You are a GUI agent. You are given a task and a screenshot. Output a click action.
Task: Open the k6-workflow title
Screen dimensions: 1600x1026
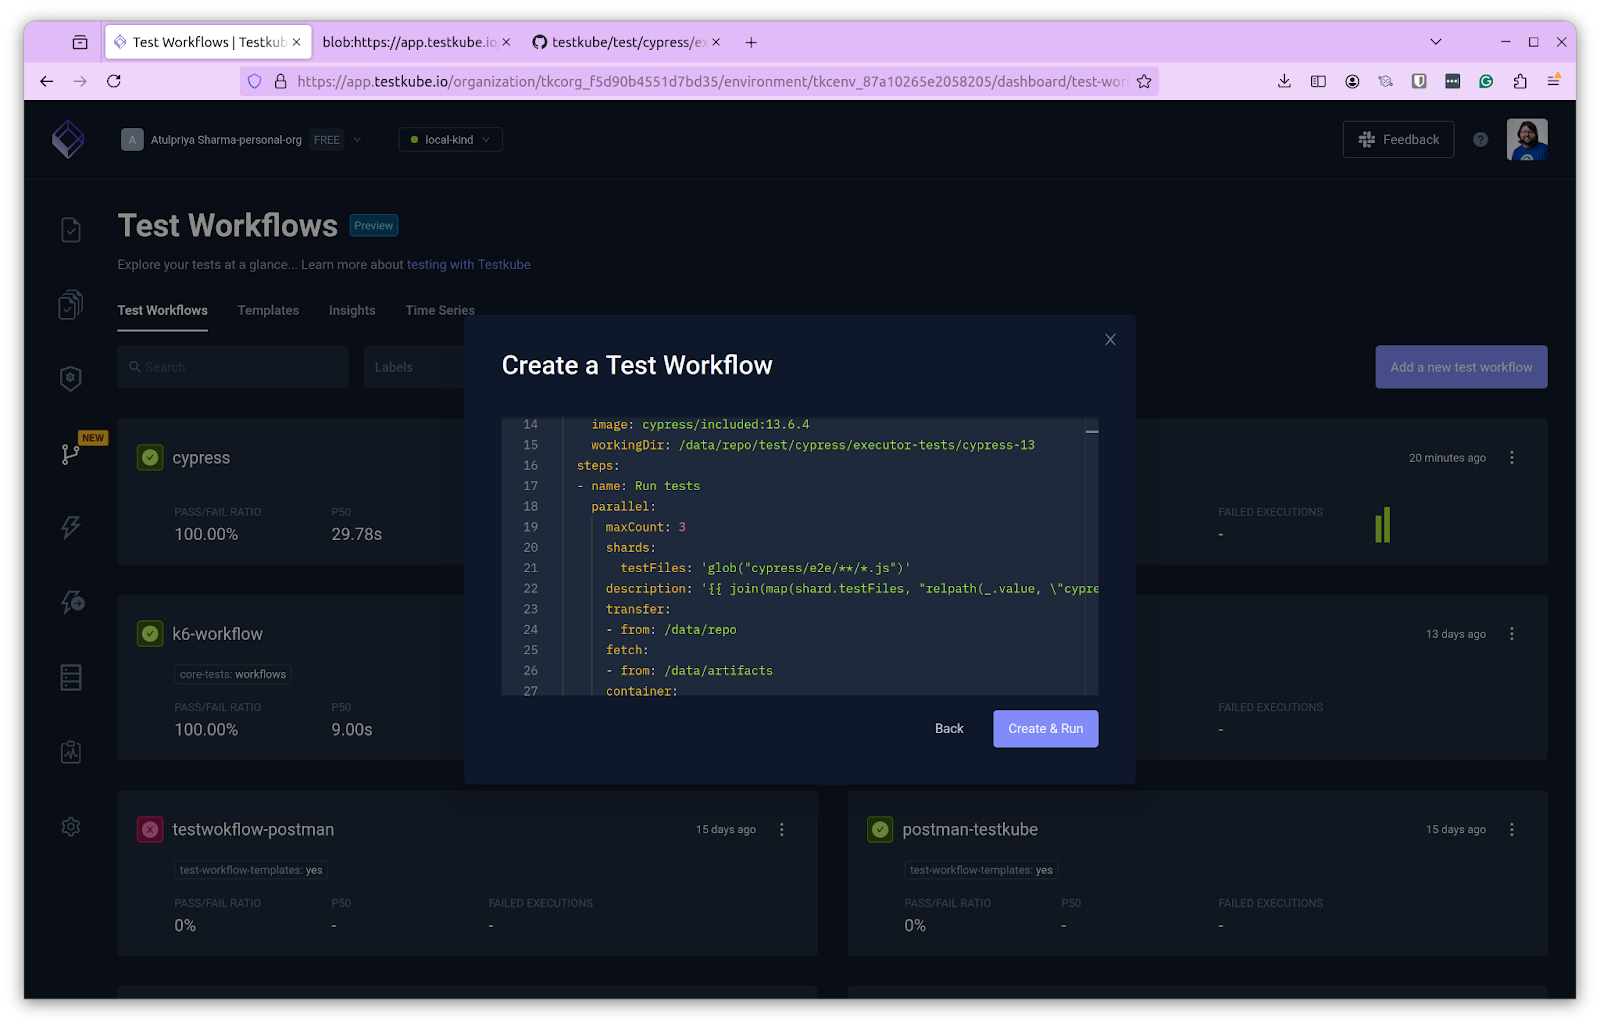click(x=217, y=634)
